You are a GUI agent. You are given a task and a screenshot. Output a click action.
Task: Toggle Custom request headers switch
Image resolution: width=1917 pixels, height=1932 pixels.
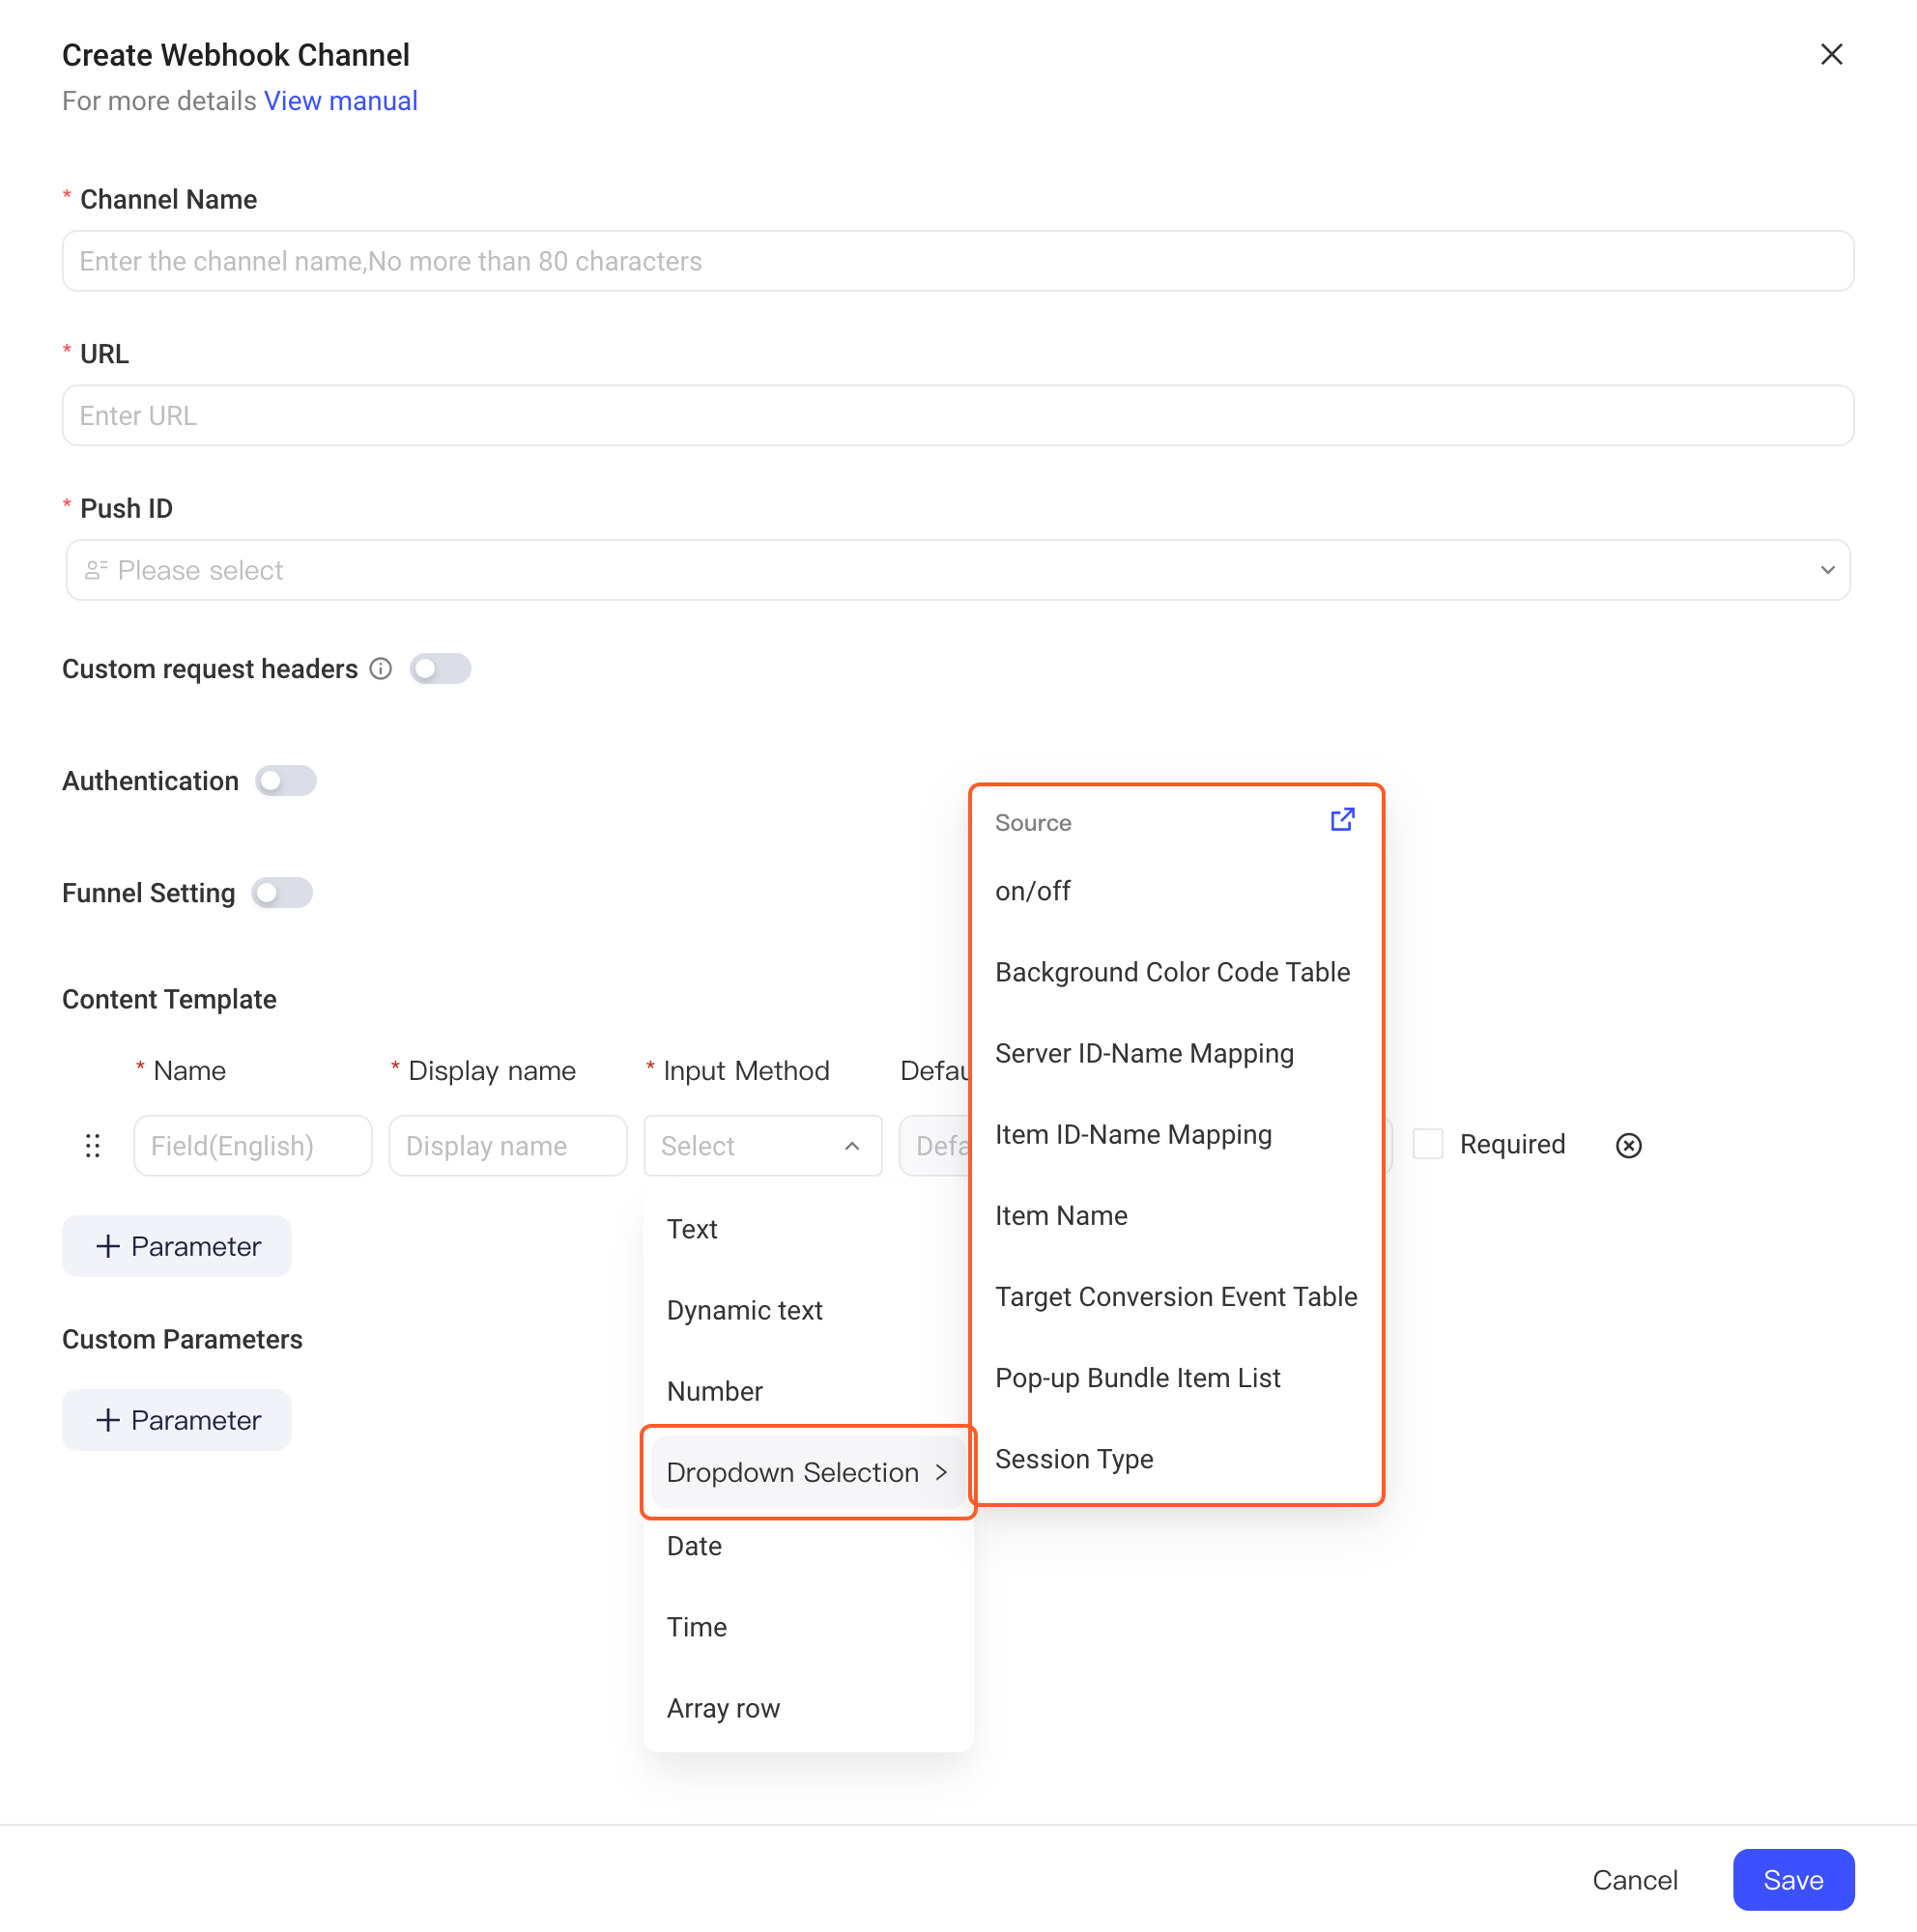click(x=440, y=669)
